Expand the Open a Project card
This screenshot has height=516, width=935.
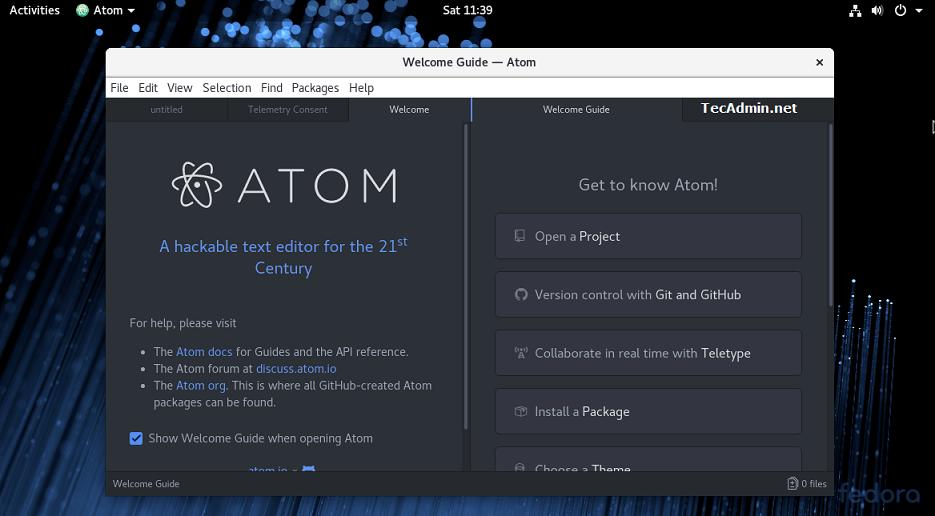648,236
